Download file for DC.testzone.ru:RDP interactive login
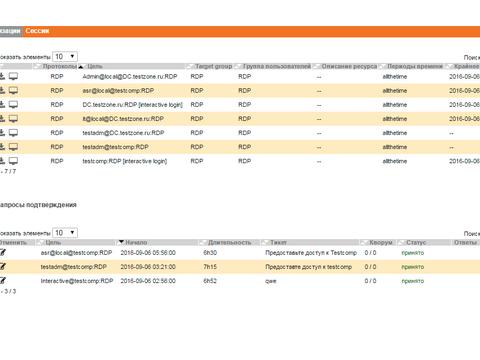The width and height of the screenshot is (480, 360). click(x=2, y=104)
